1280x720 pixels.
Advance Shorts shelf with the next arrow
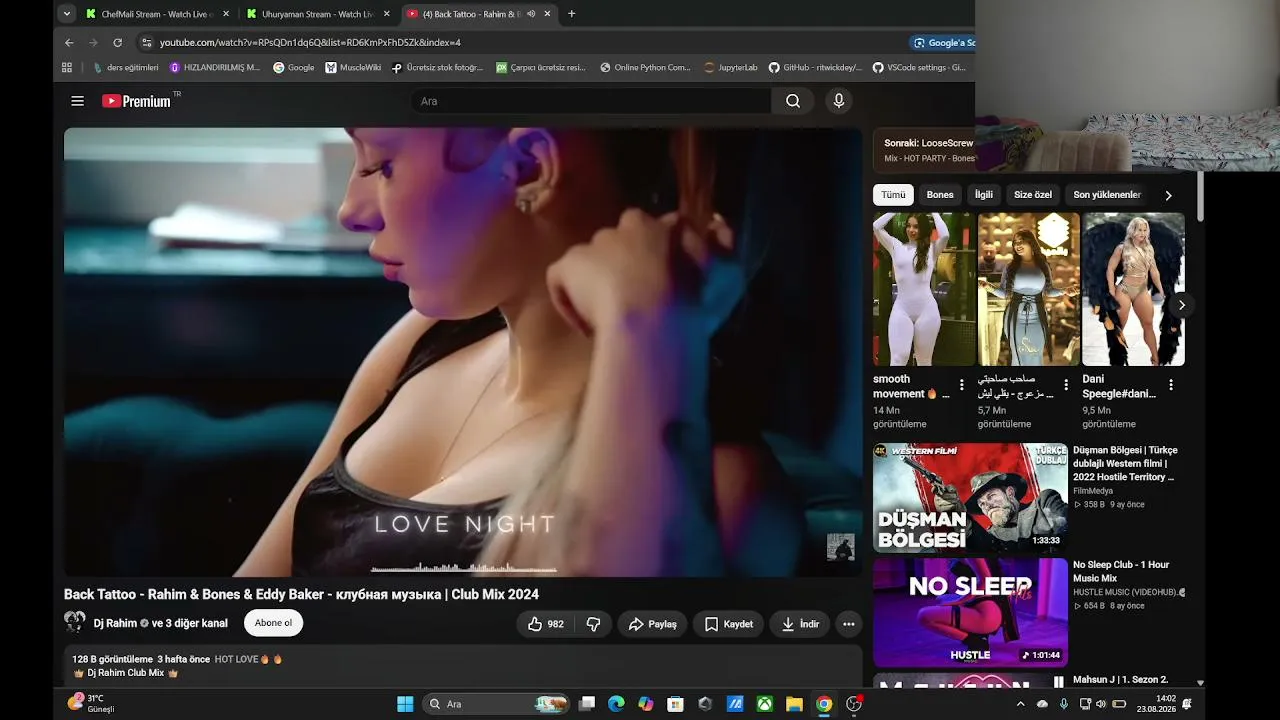coord(1182,305)
